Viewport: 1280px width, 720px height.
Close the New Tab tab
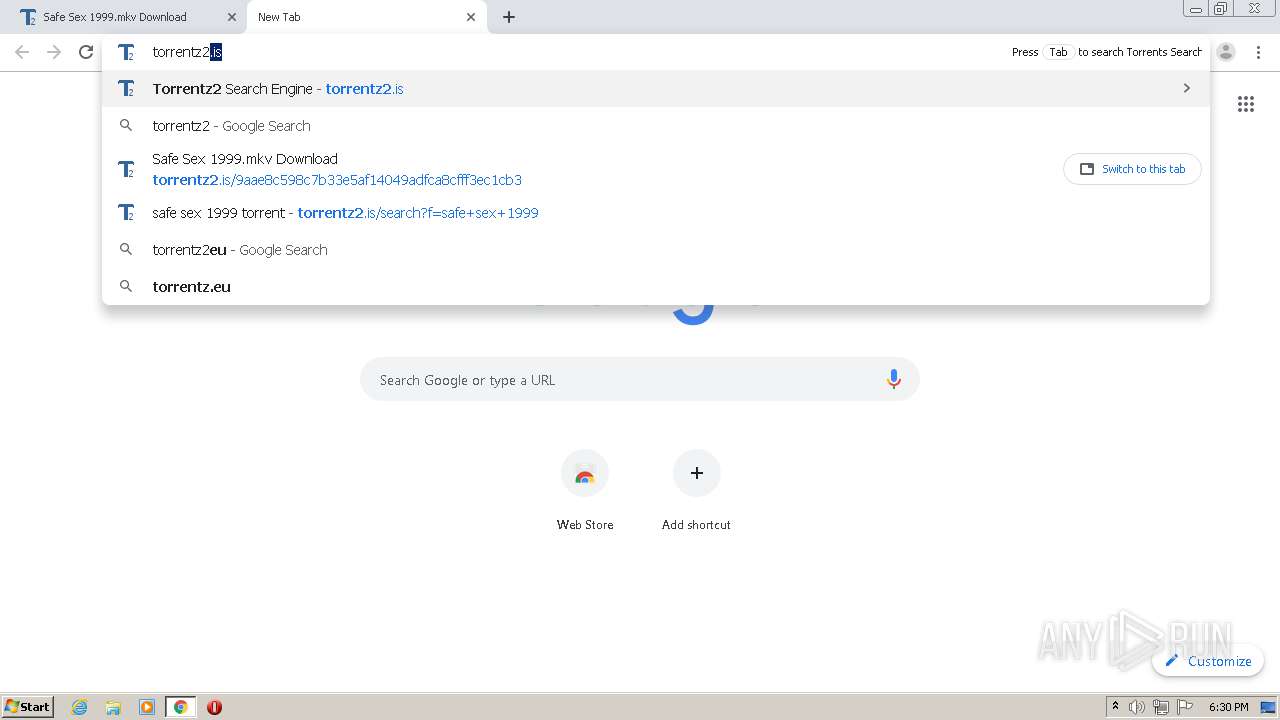pos(471,17)
